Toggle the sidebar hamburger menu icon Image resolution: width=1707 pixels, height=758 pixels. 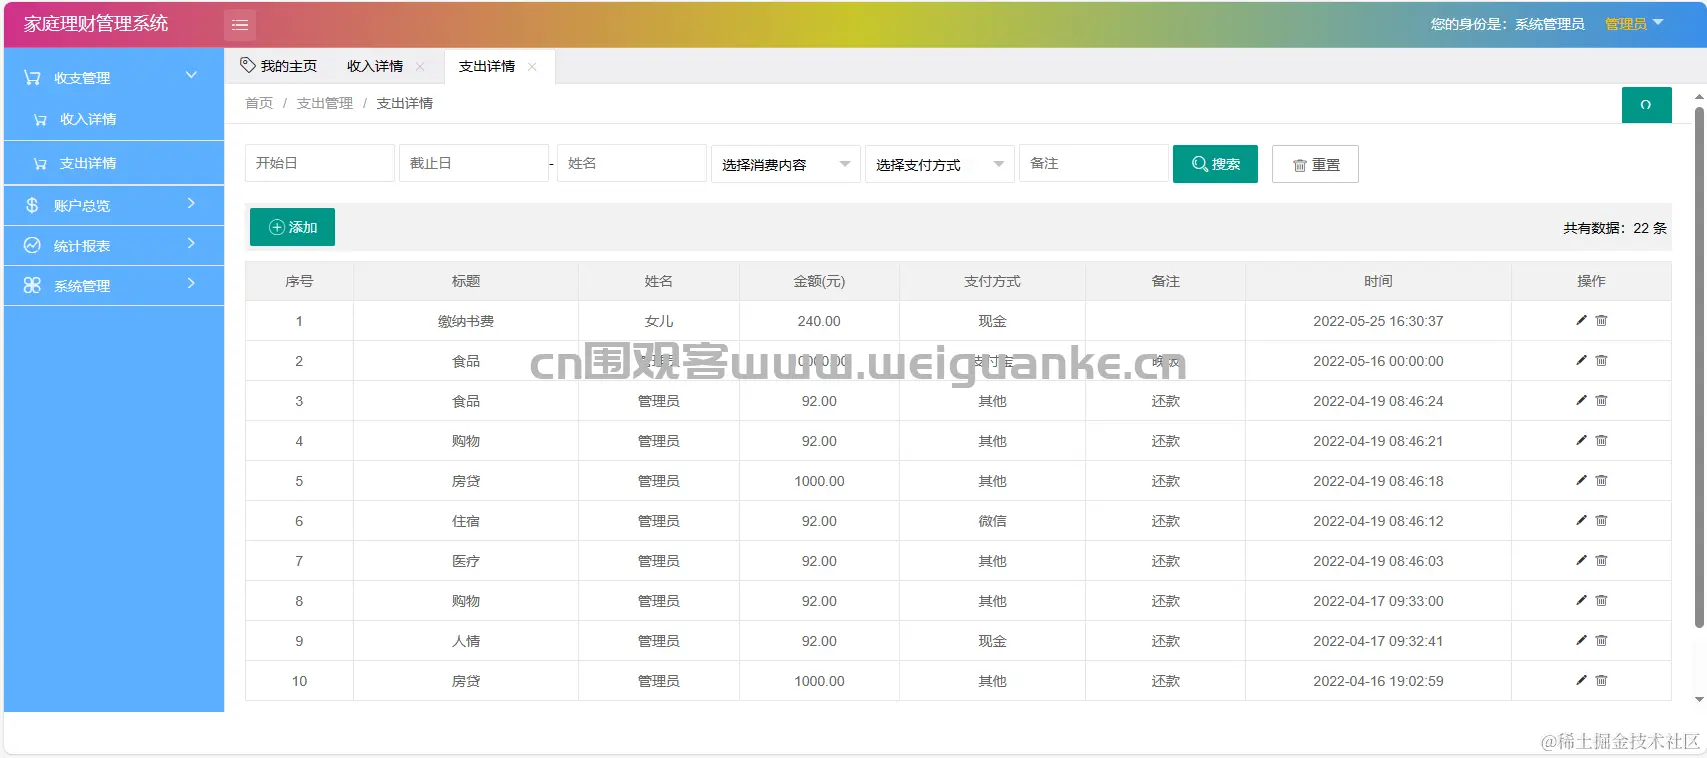click(240, 25)
